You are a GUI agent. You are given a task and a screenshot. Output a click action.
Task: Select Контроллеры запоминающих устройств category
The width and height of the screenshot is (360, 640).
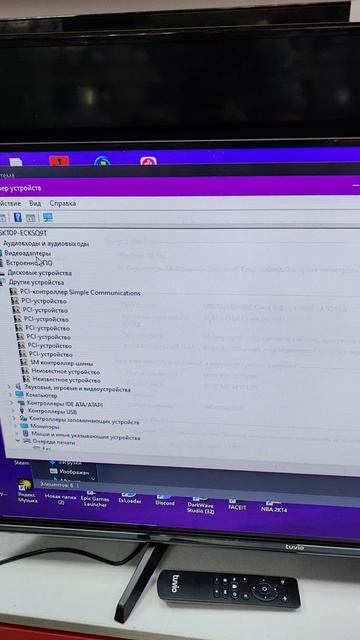pos(84,420)
